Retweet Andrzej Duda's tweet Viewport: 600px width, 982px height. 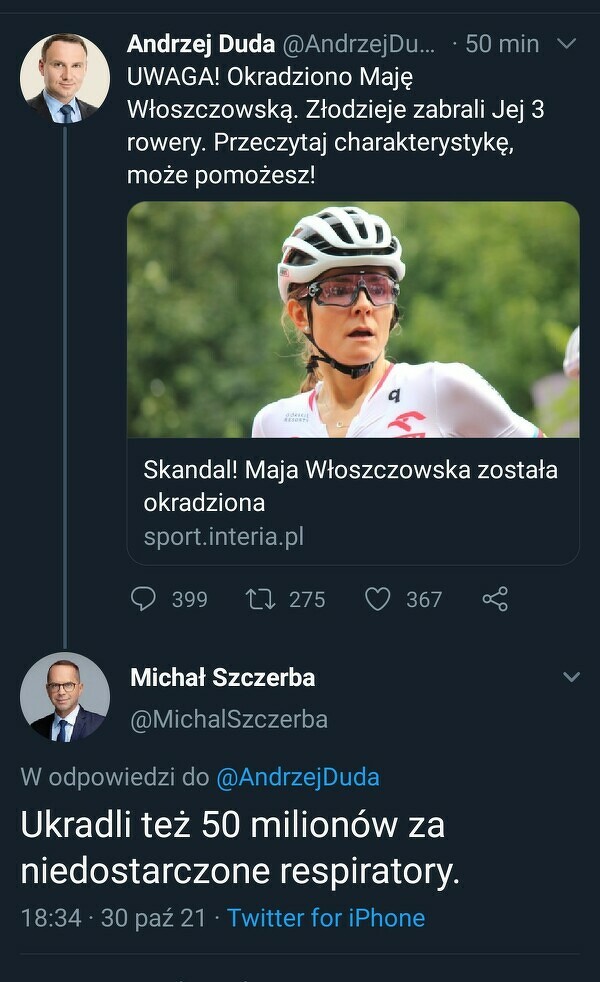(x=260, y=599)
